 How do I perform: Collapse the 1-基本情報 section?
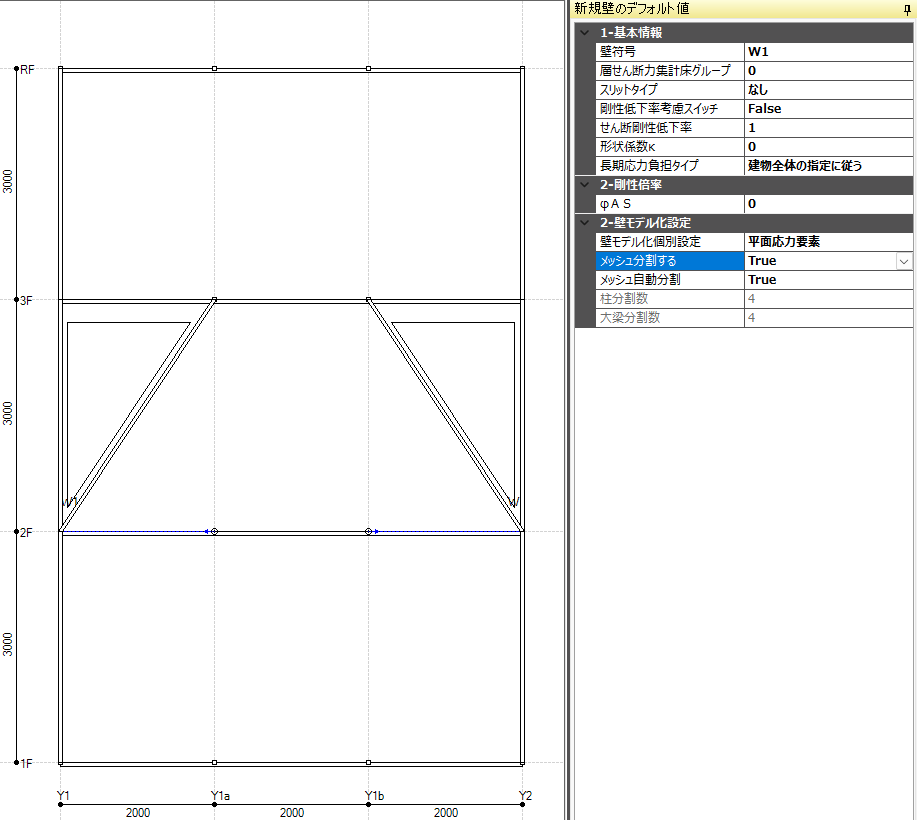tap(585, 33)
